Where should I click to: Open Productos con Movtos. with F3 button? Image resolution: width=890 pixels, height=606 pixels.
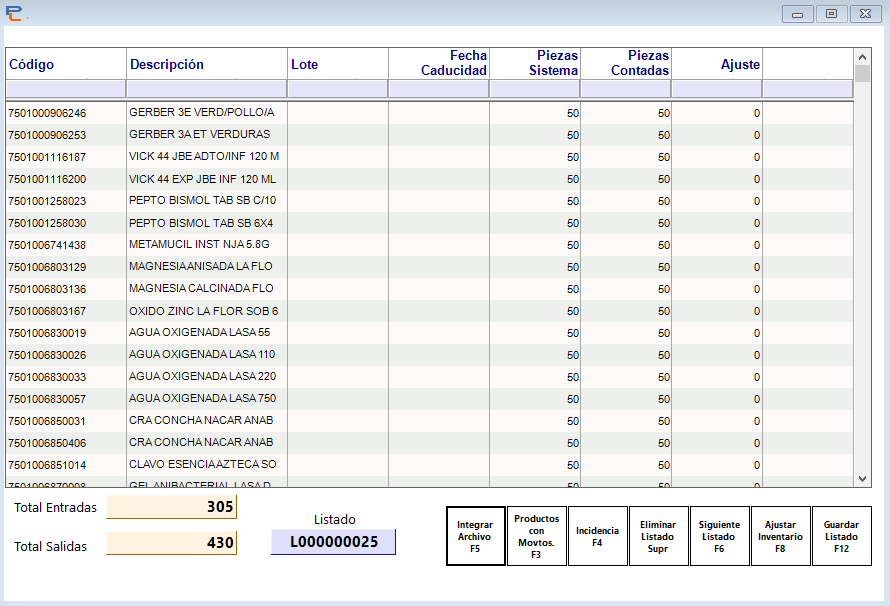tap(537, 535)
